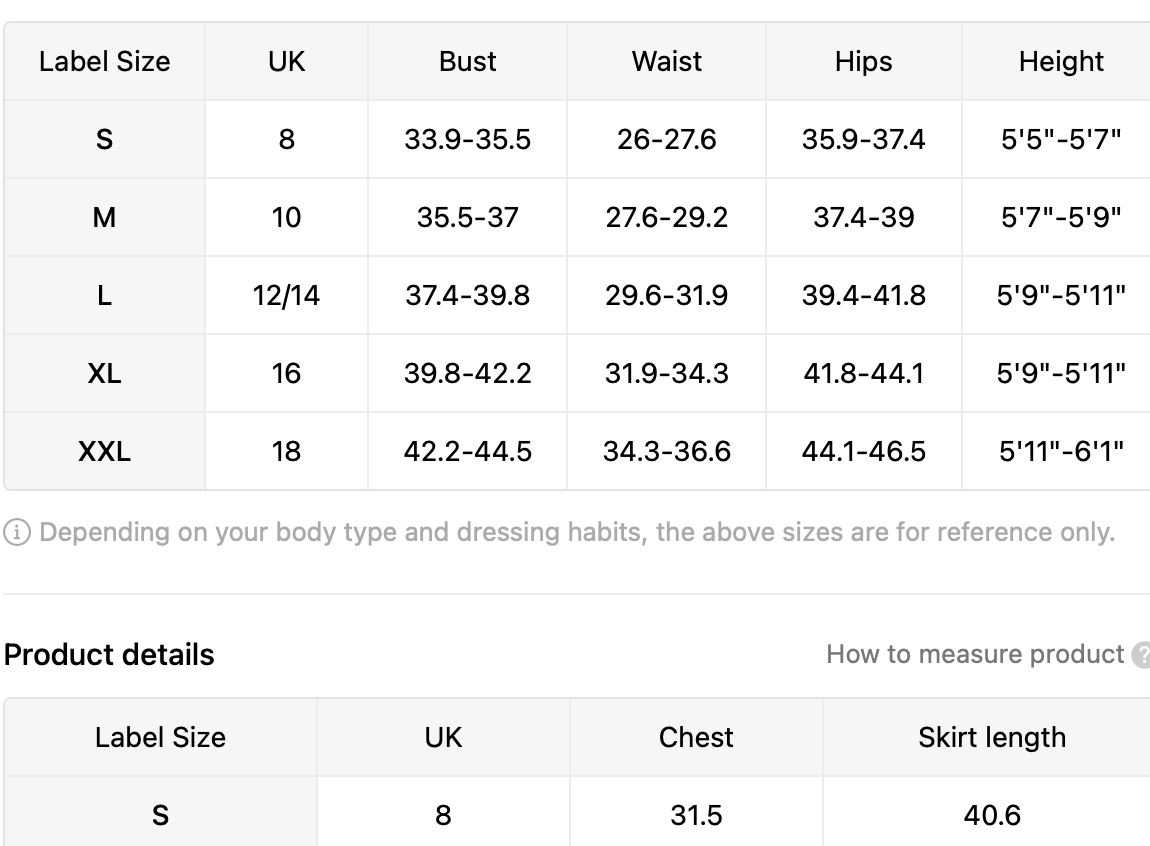The width and height of the screenshot is (1150, 846).
Task: Open the How to measure product link
Action: [x=975, y=654]
